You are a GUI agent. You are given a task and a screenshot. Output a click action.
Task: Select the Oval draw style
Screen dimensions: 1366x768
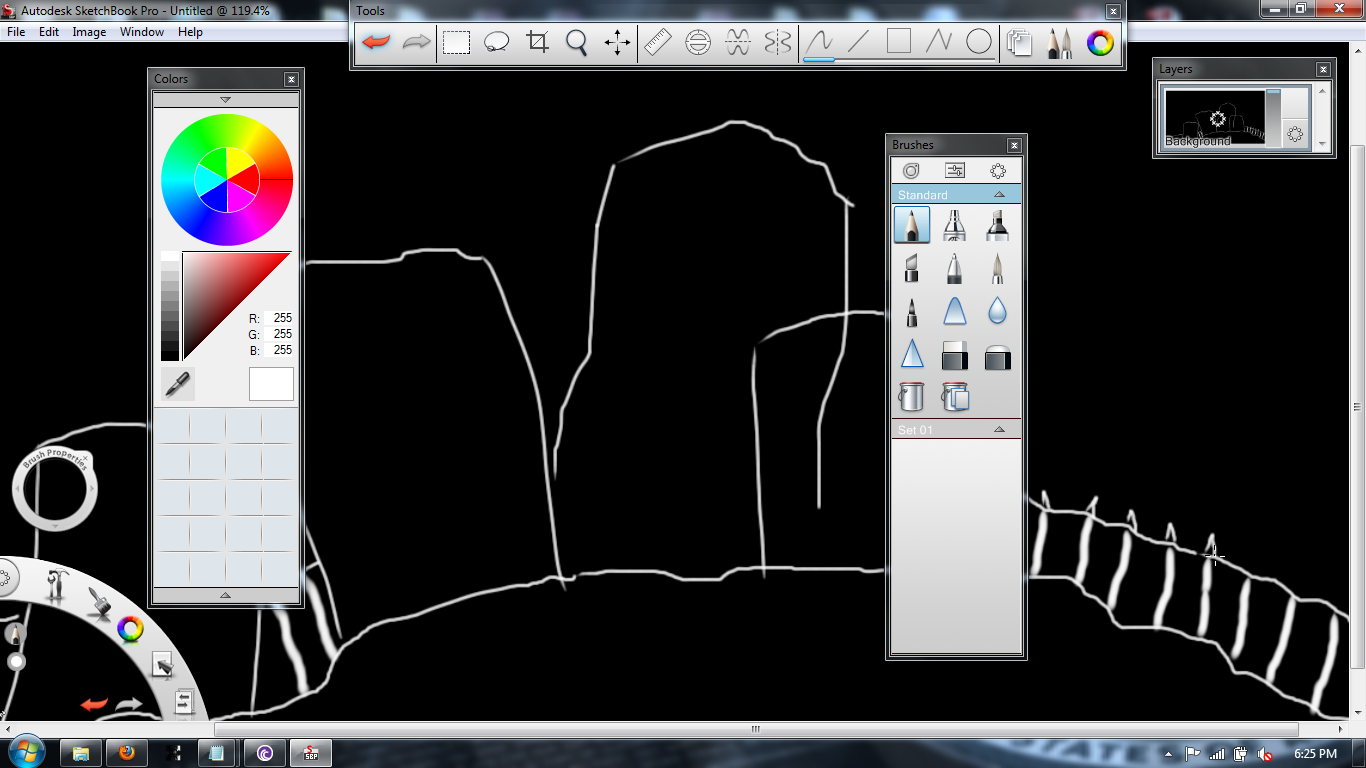(x=979, y=42)
